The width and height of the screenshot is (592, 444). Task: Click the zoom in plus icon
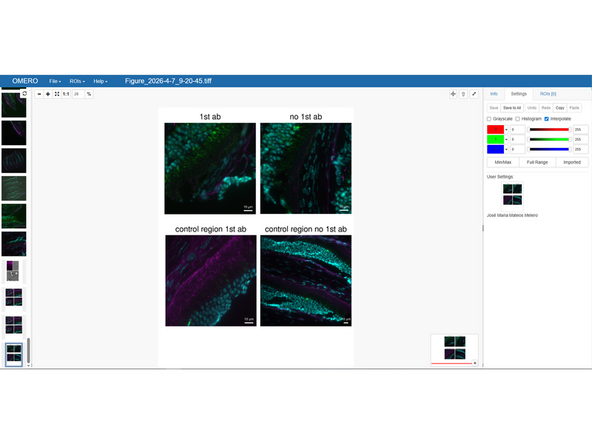[48, 94]
